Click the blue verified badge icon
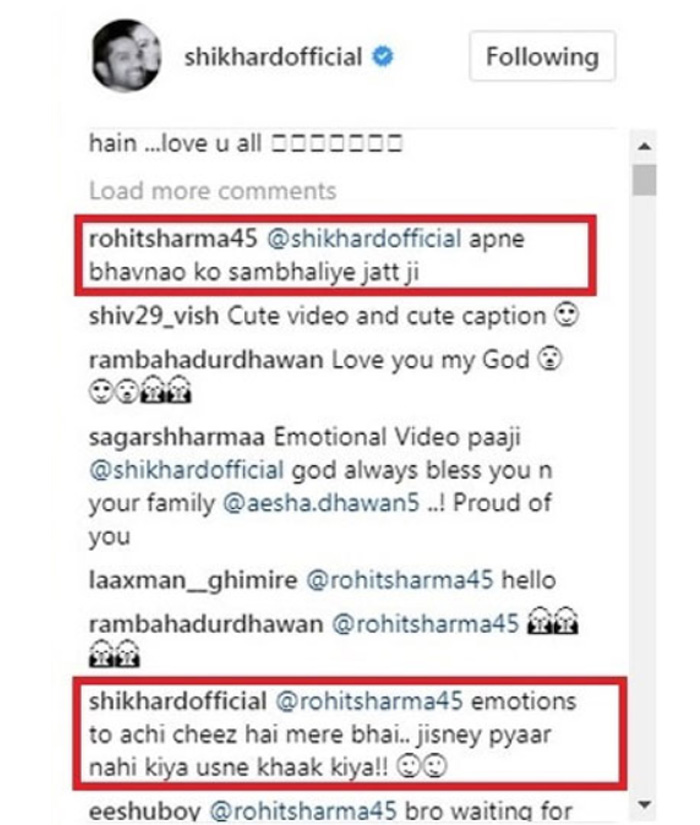Viewport: 700px width, 825px height. [x=383, y=56]
